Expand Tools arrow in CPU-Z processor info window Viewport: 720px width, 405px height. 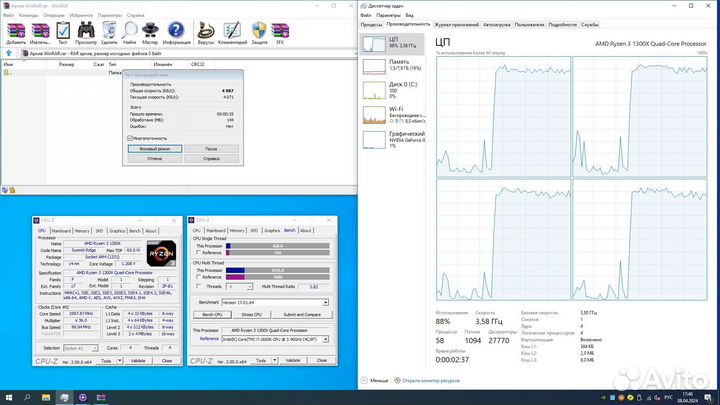pos(119,361)
